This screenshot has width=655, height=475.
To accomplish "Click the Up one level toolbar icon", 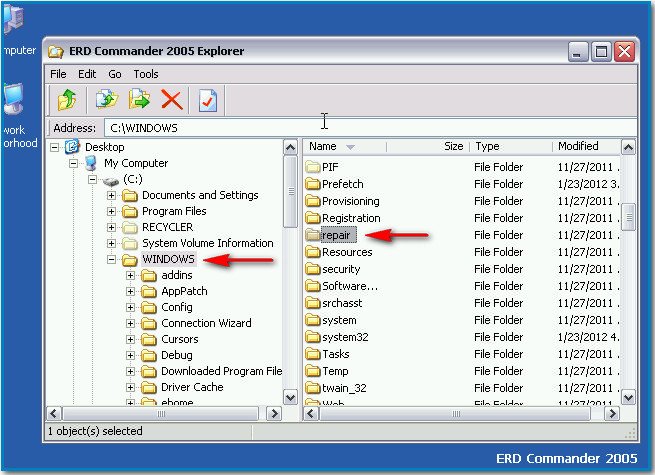I will 67,100.
